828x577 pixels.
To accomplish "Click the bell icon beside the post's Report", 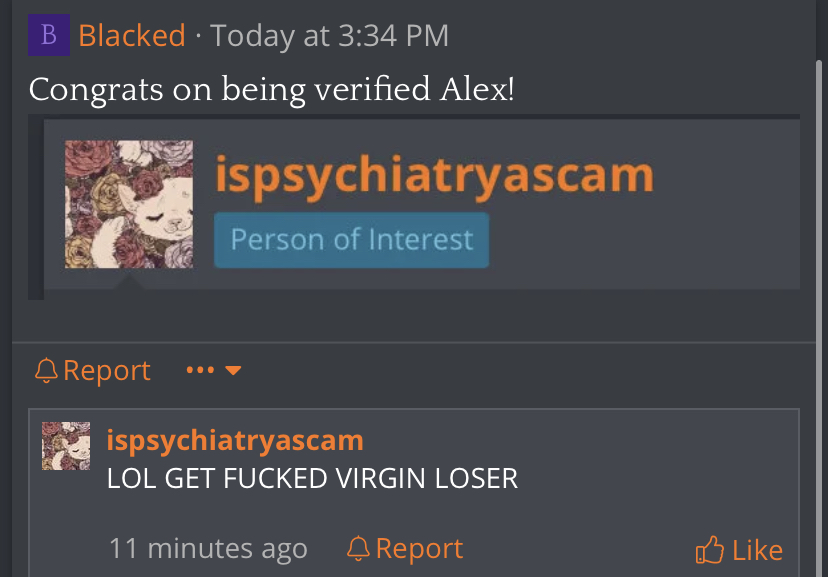I will [46, 370].
